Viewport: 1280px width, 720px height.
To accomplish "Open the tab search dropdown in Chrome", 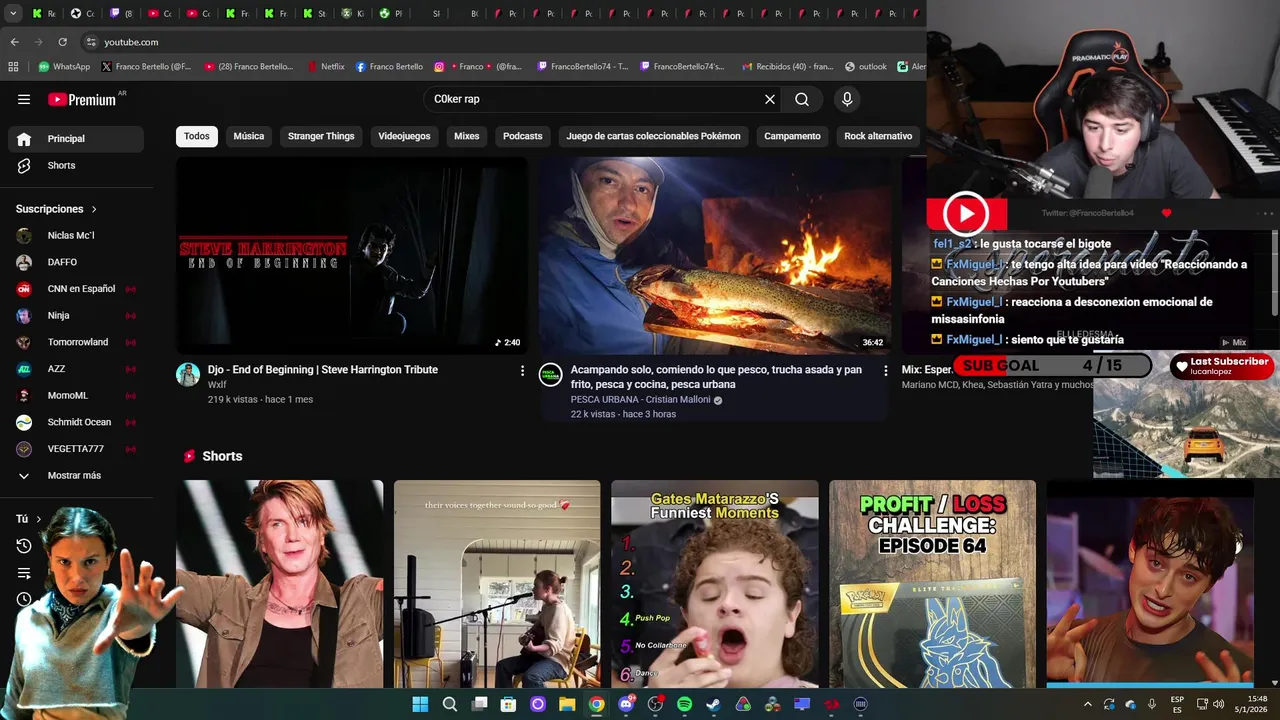I will tap(13, 14).
